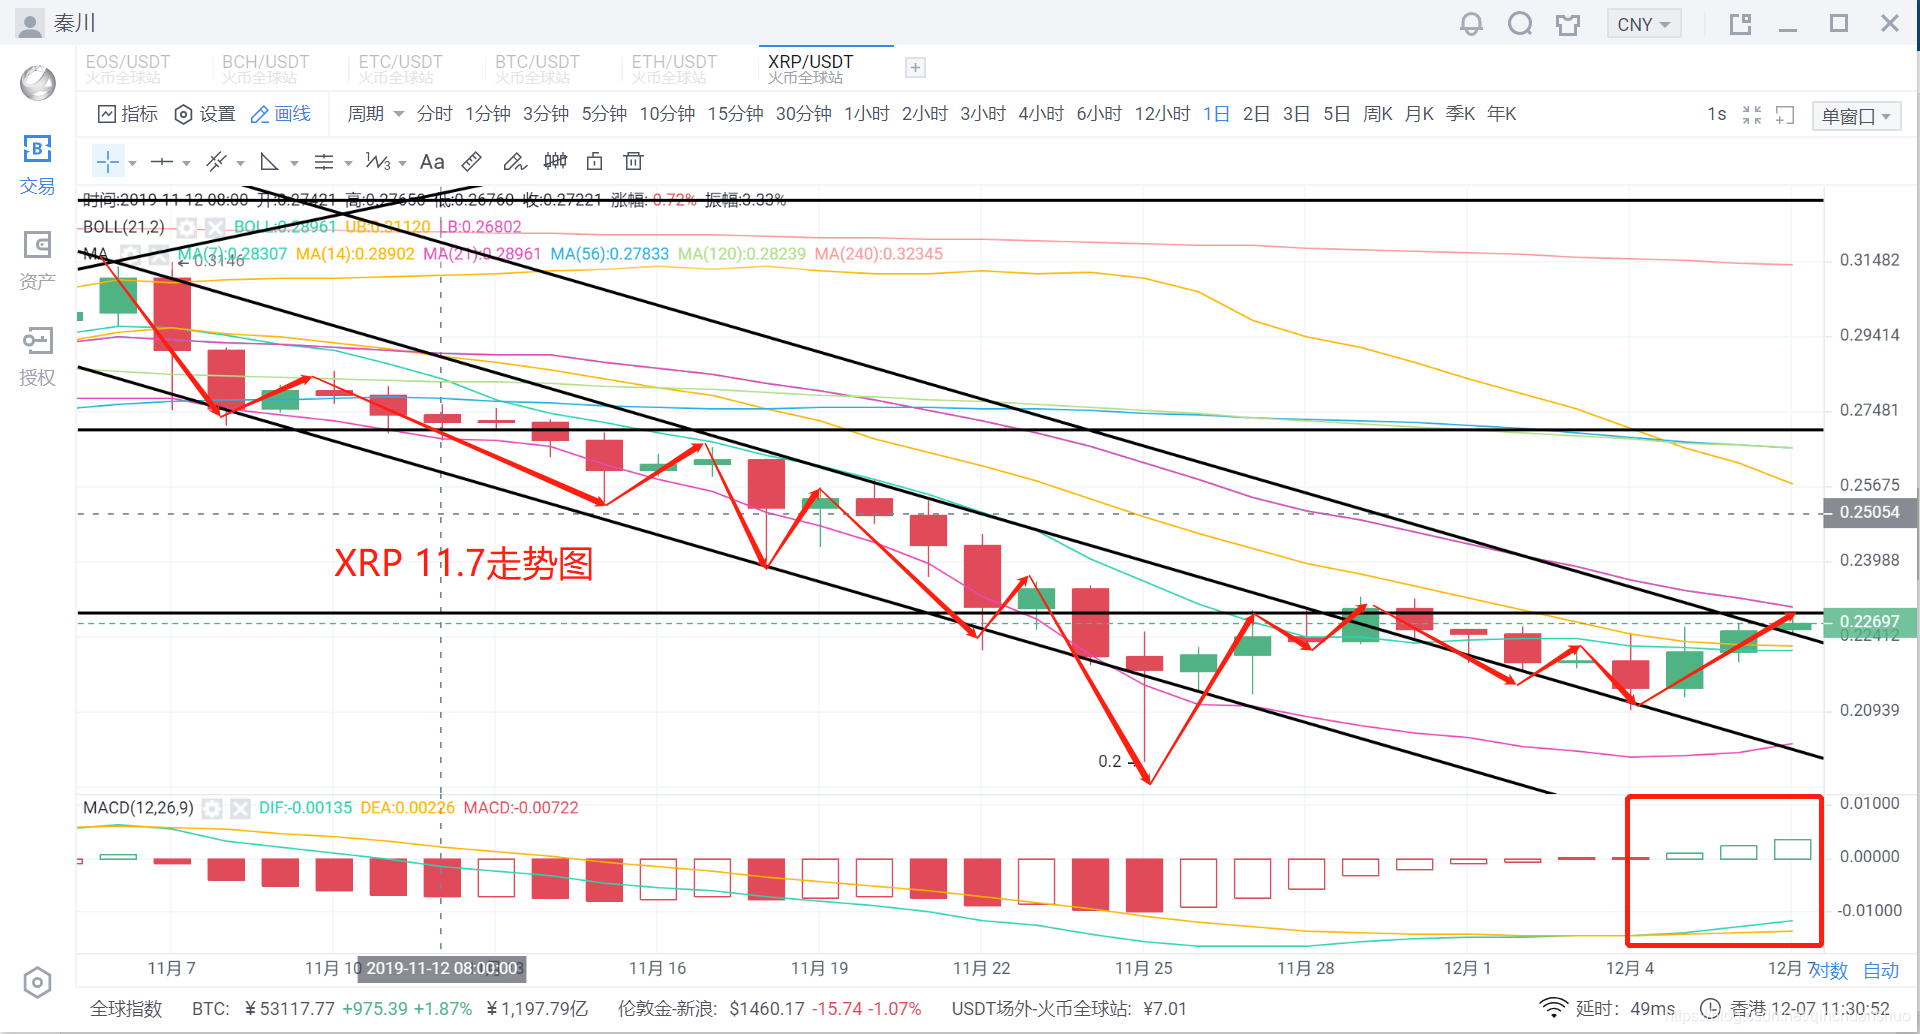Expand channel tool options arrow
The image size is (1920, 1034).
tap(240, 163)
